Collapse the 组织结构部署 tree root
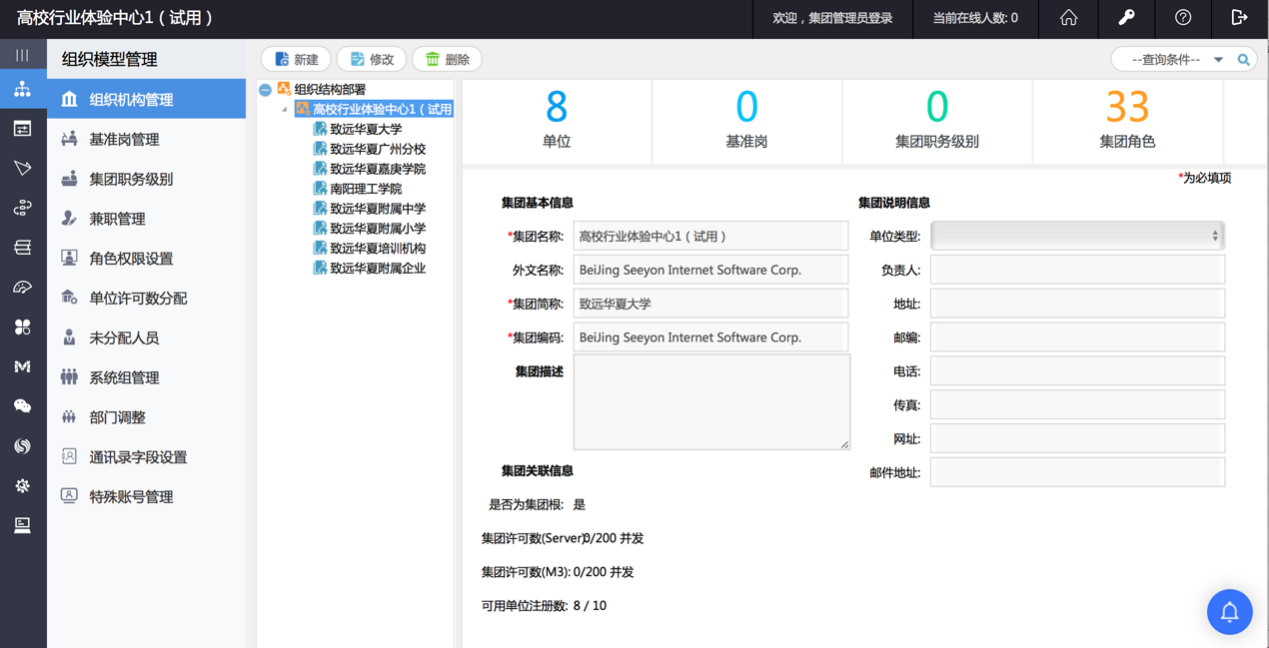 (x=265, y=90)
